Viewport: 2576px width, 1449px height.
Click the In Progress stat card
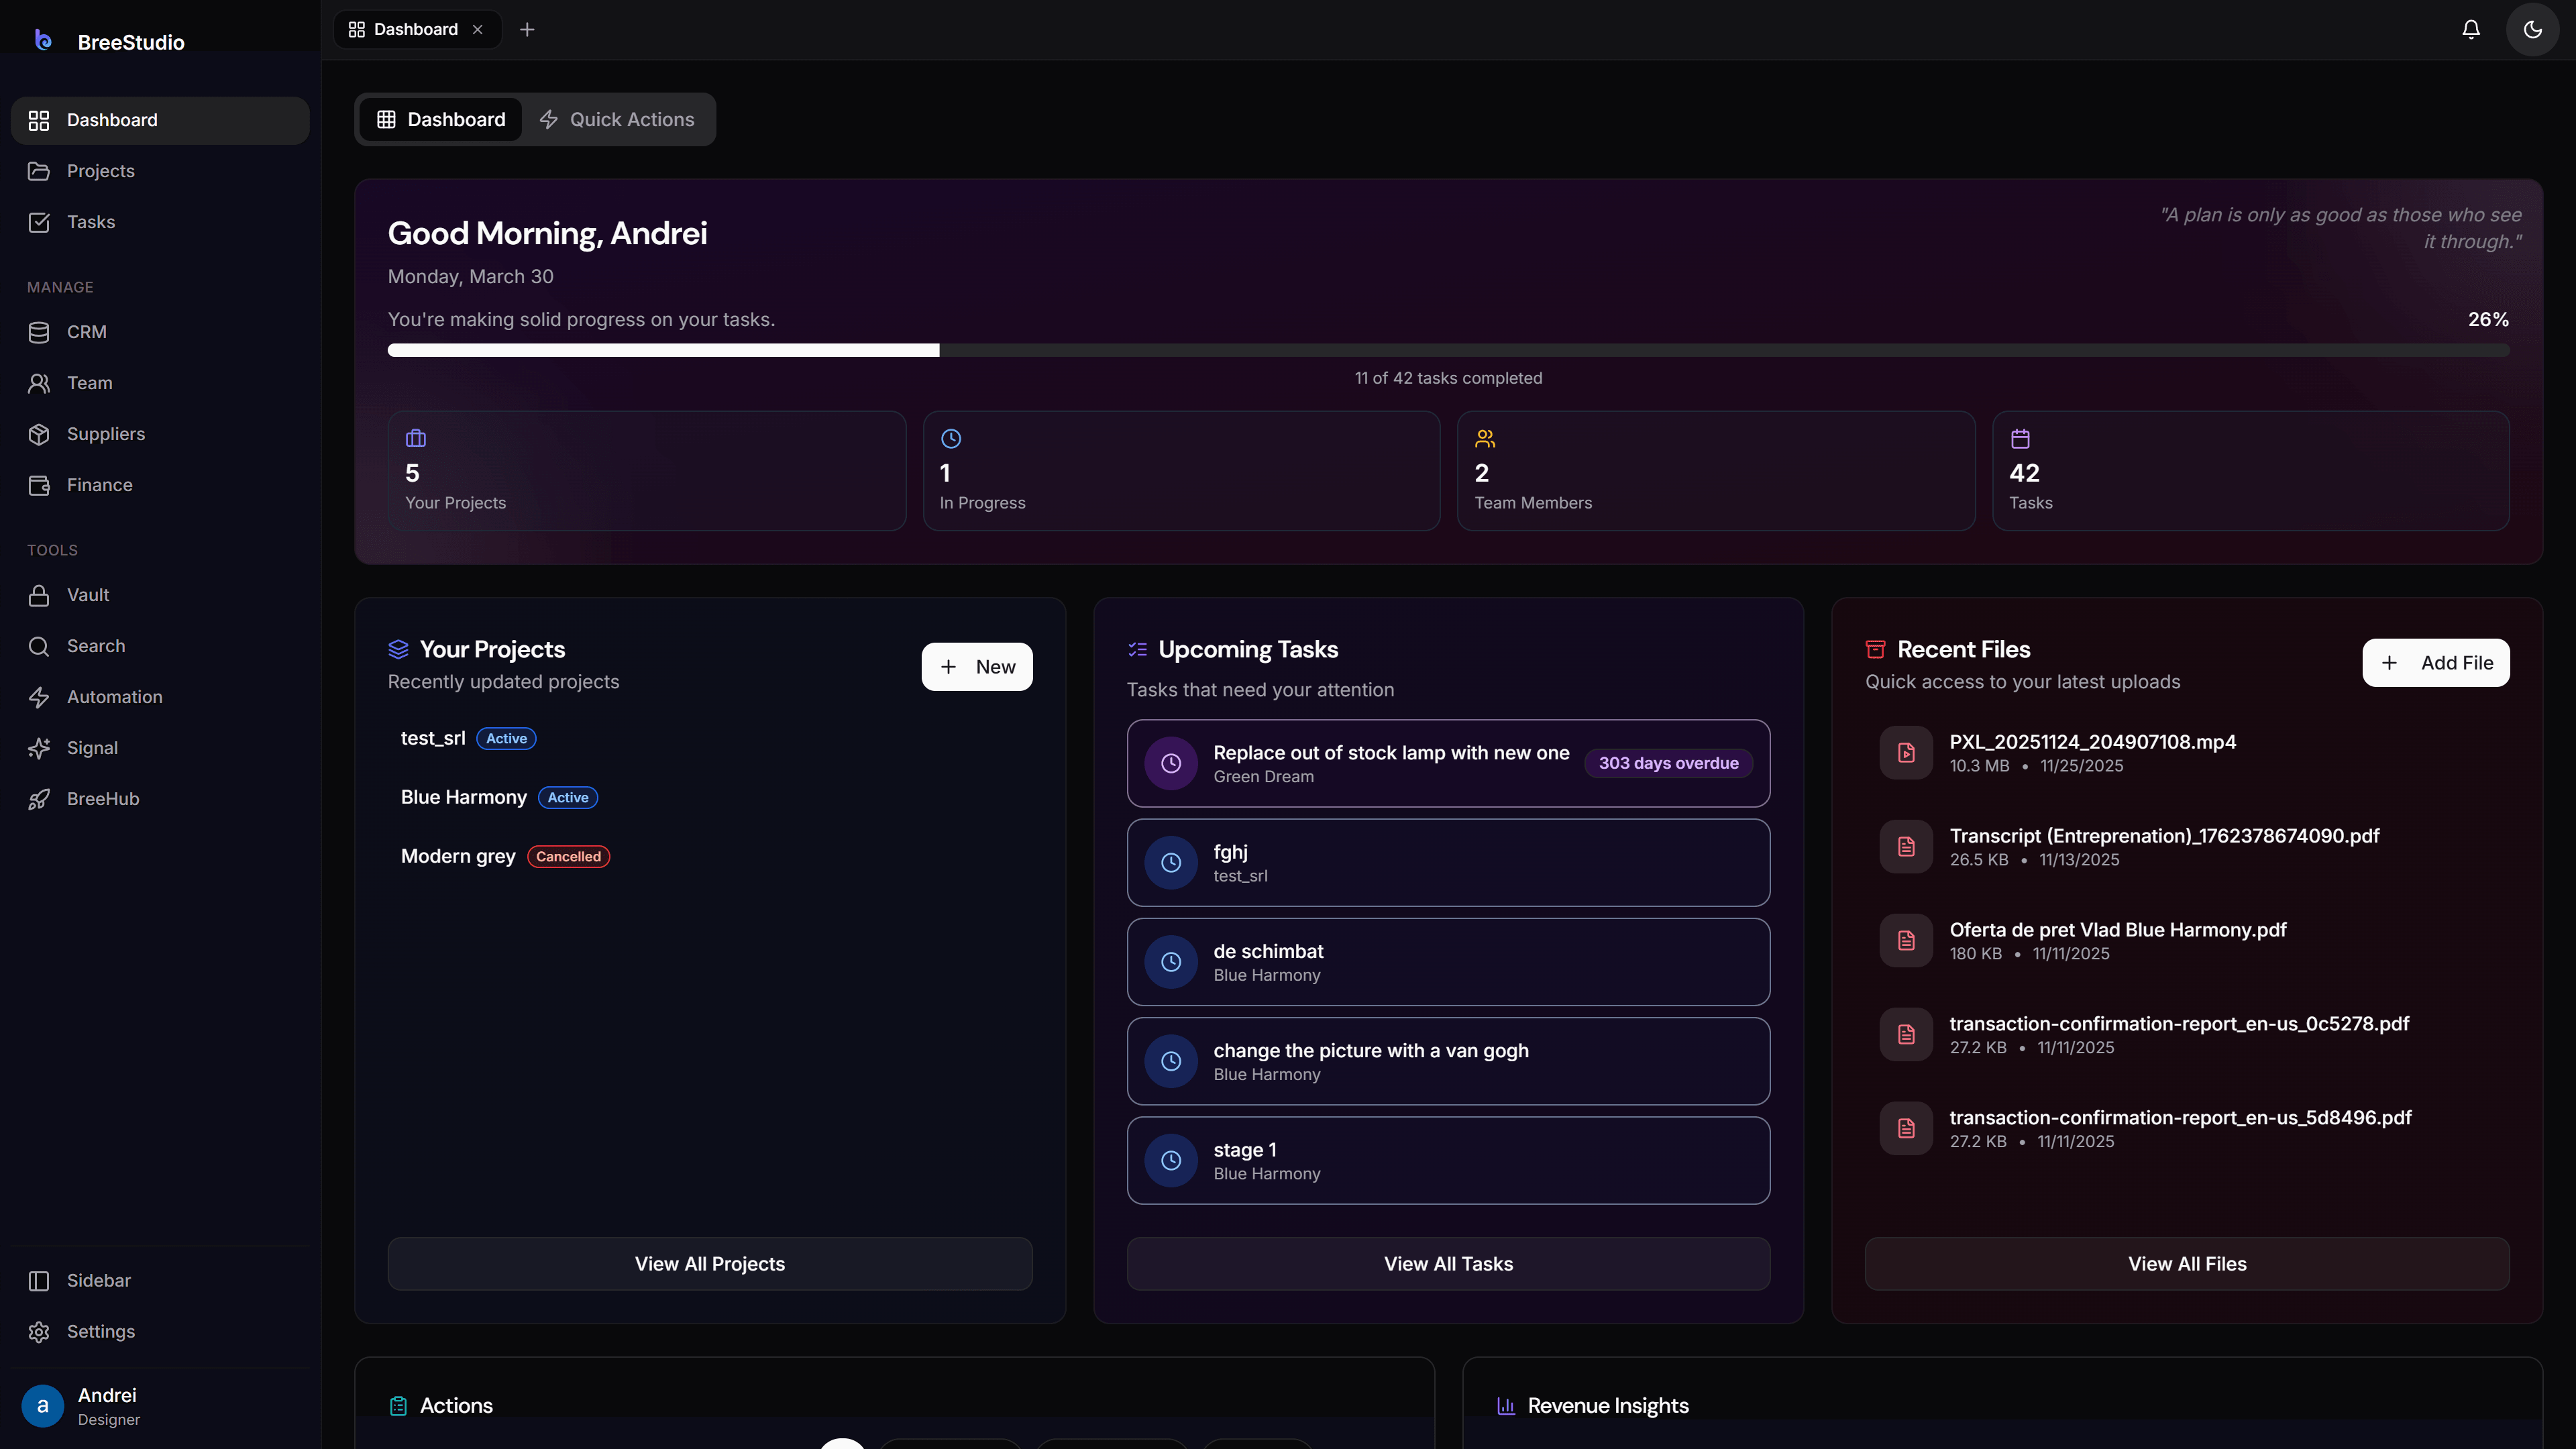coord(1181,471)
